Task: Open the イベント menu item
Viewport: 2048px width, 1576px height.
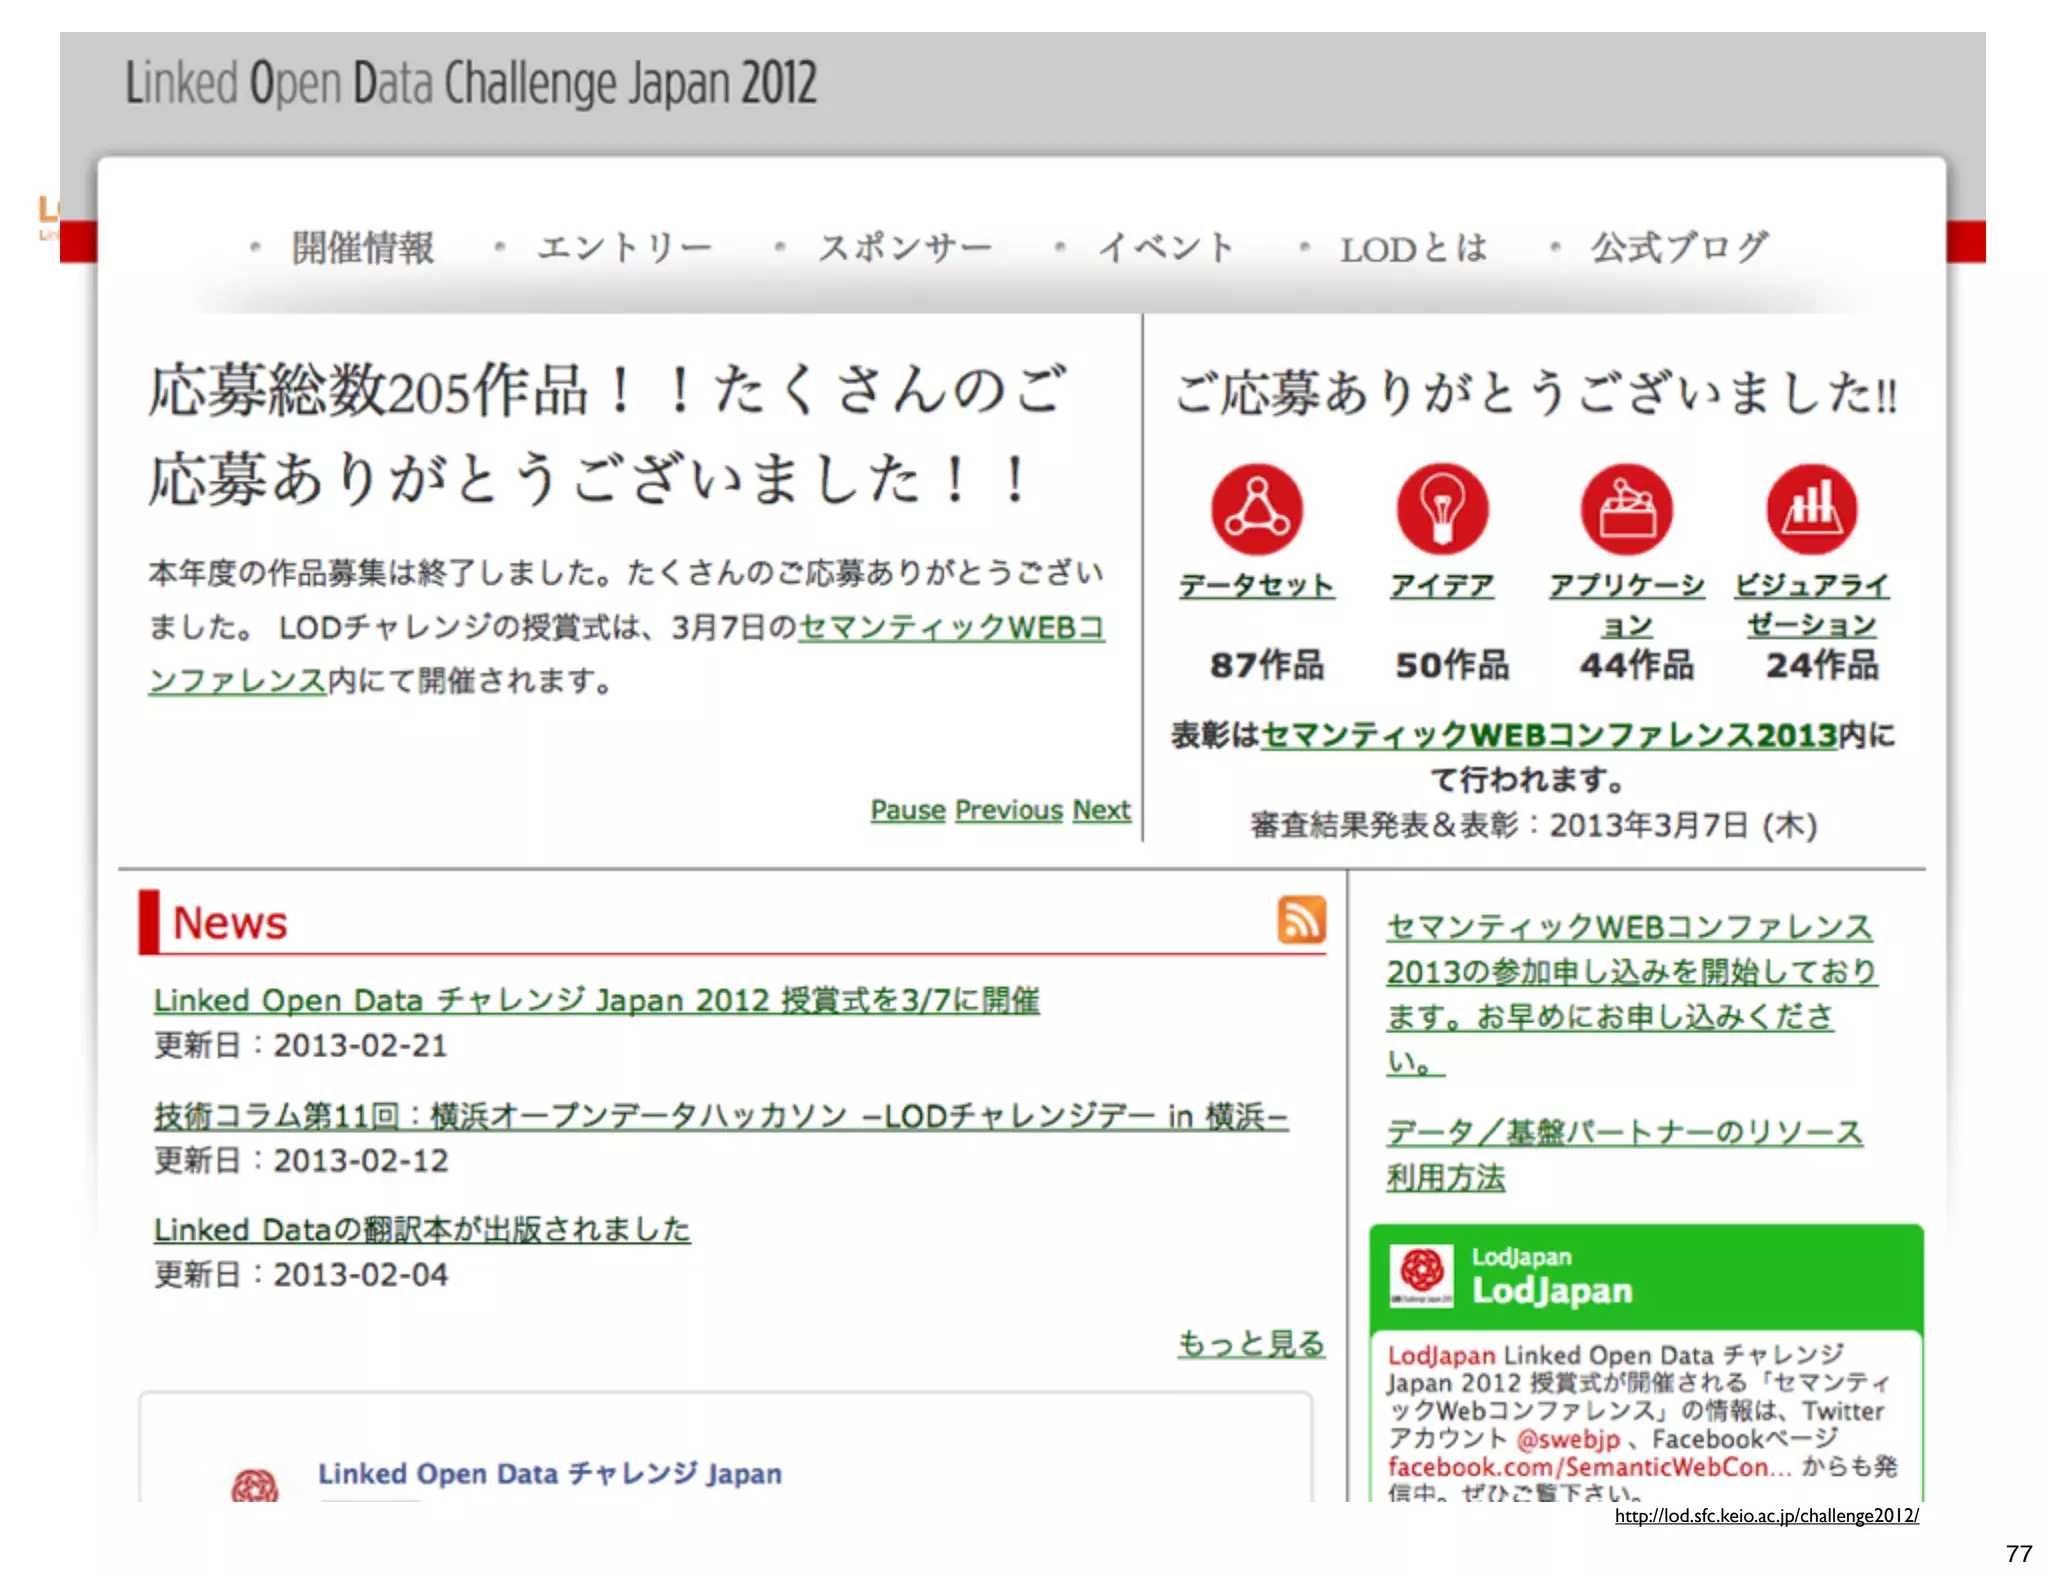Action: [1167, 248]
